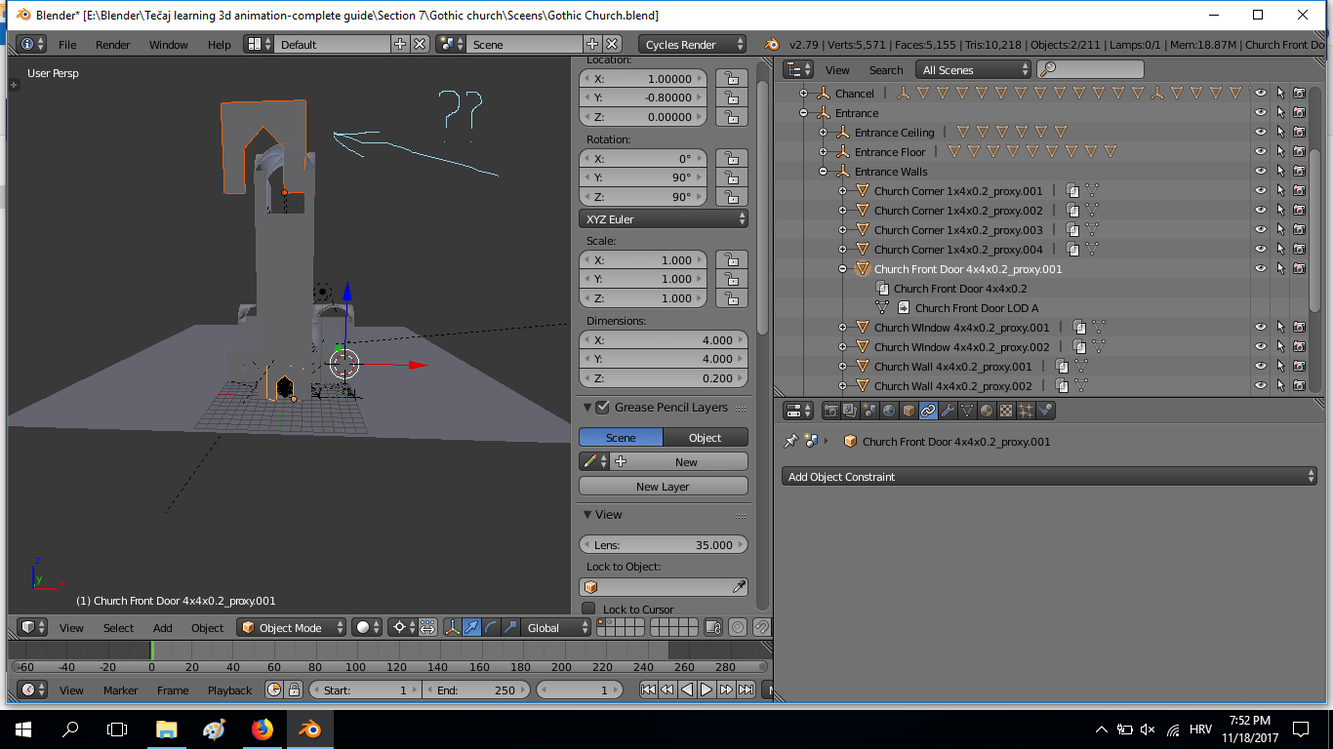Click the Lens 35.000 value field

click(x=663, y=545)
